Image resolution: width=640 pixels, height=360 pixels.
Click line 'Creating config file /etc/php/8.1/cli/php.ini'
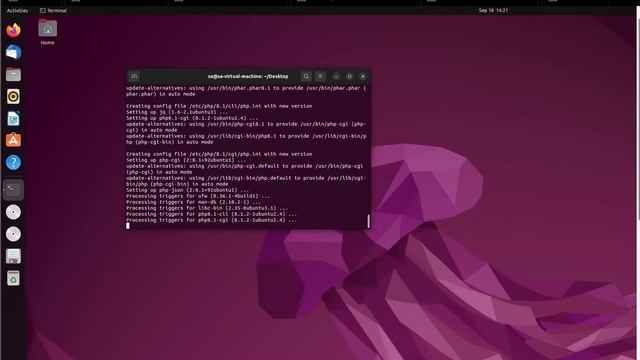pyautogui.click(x=219, y=106)
